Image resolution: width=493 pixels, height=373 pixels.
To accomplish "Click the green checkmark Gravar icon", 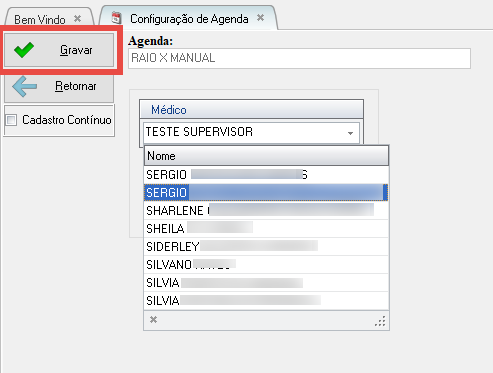I will 24,50.
